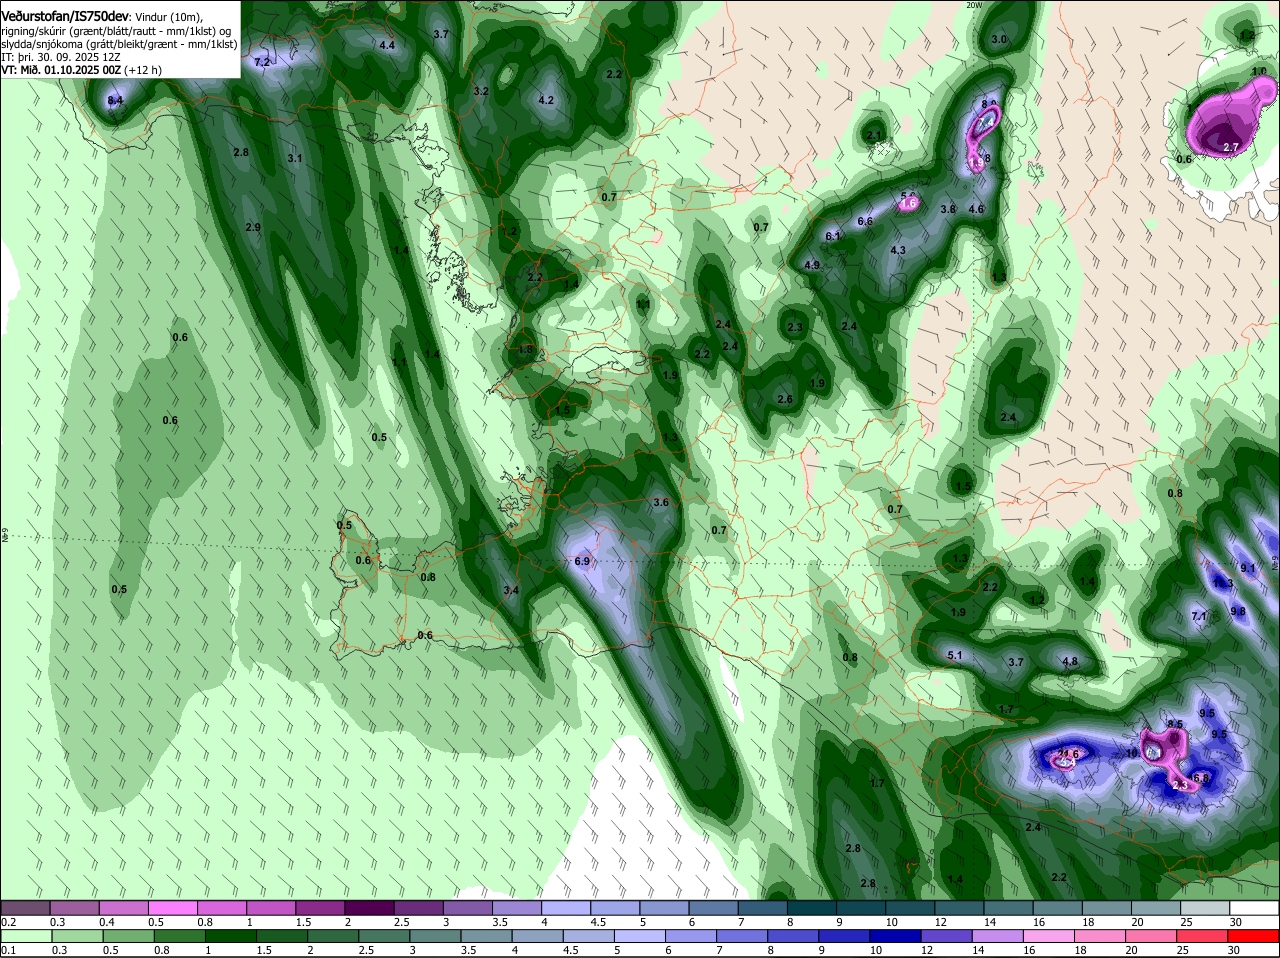This screenshot has height=958, width=1280.
Task: Click the precipitation value 7.1 on the map
Action: [x=1199, y=616]
